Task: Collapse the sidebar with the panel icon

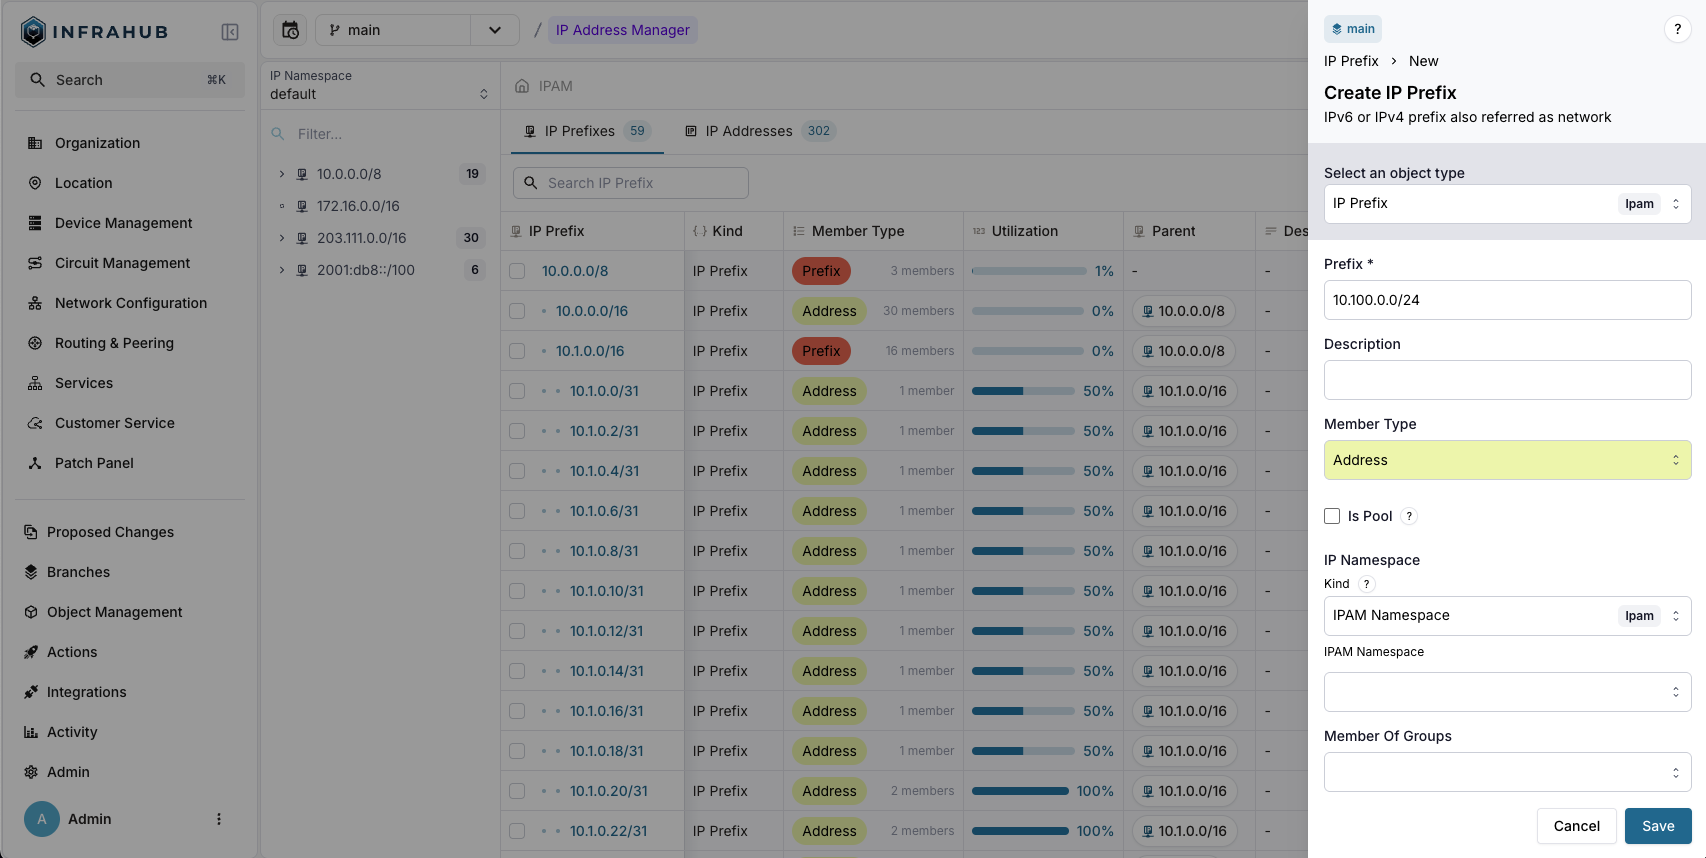Action: 230,32
